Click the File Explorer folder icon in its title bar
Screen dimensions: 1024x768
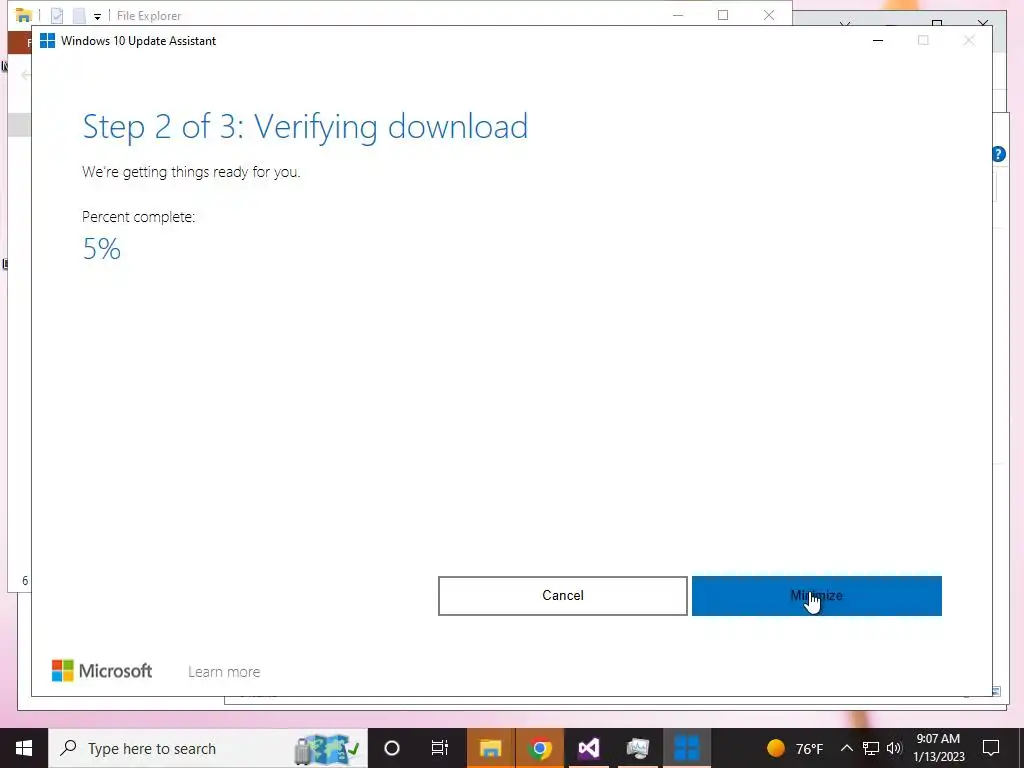click(x=24, y=15)
